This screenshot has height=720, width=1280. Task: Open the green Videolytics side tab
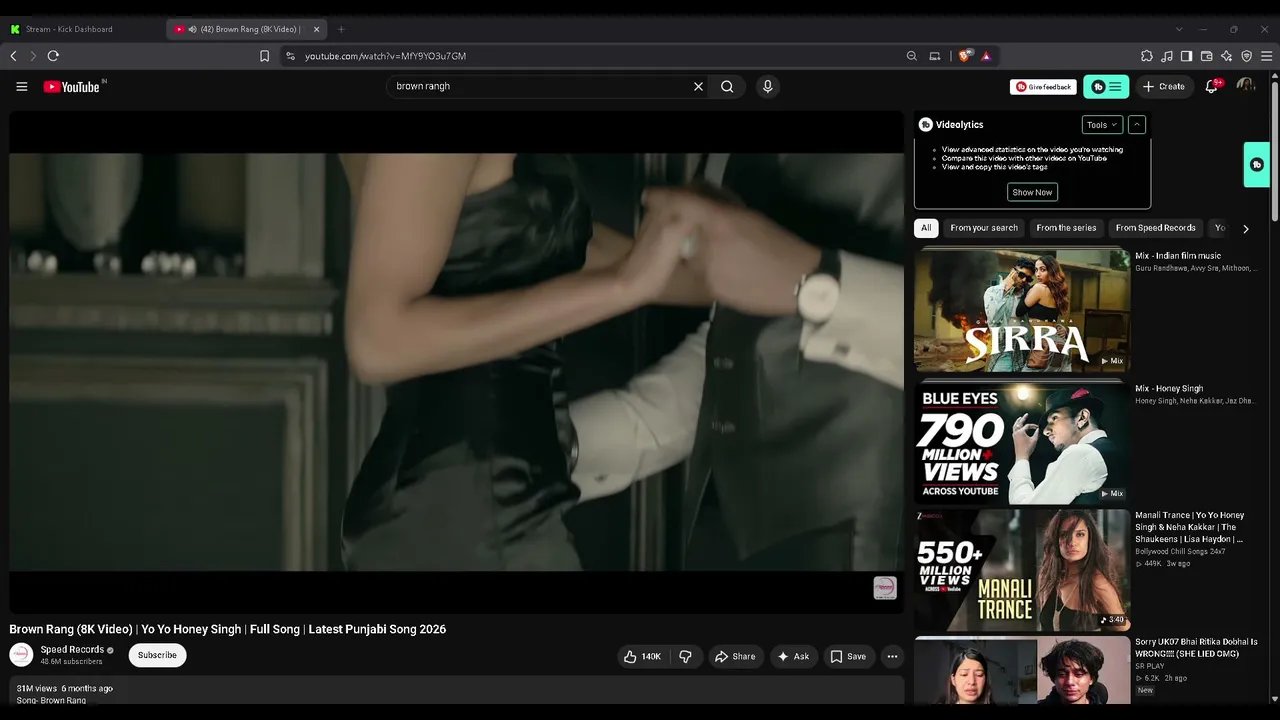[x=1257, y=165]
